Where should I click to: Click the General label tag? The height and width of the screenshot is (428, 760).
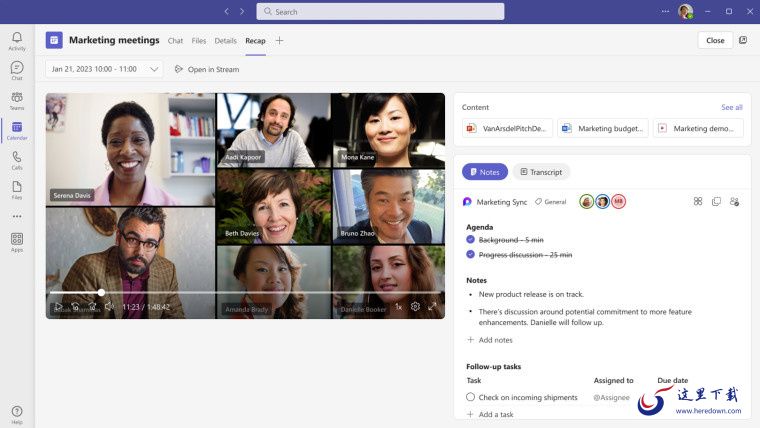pos(551,202)
